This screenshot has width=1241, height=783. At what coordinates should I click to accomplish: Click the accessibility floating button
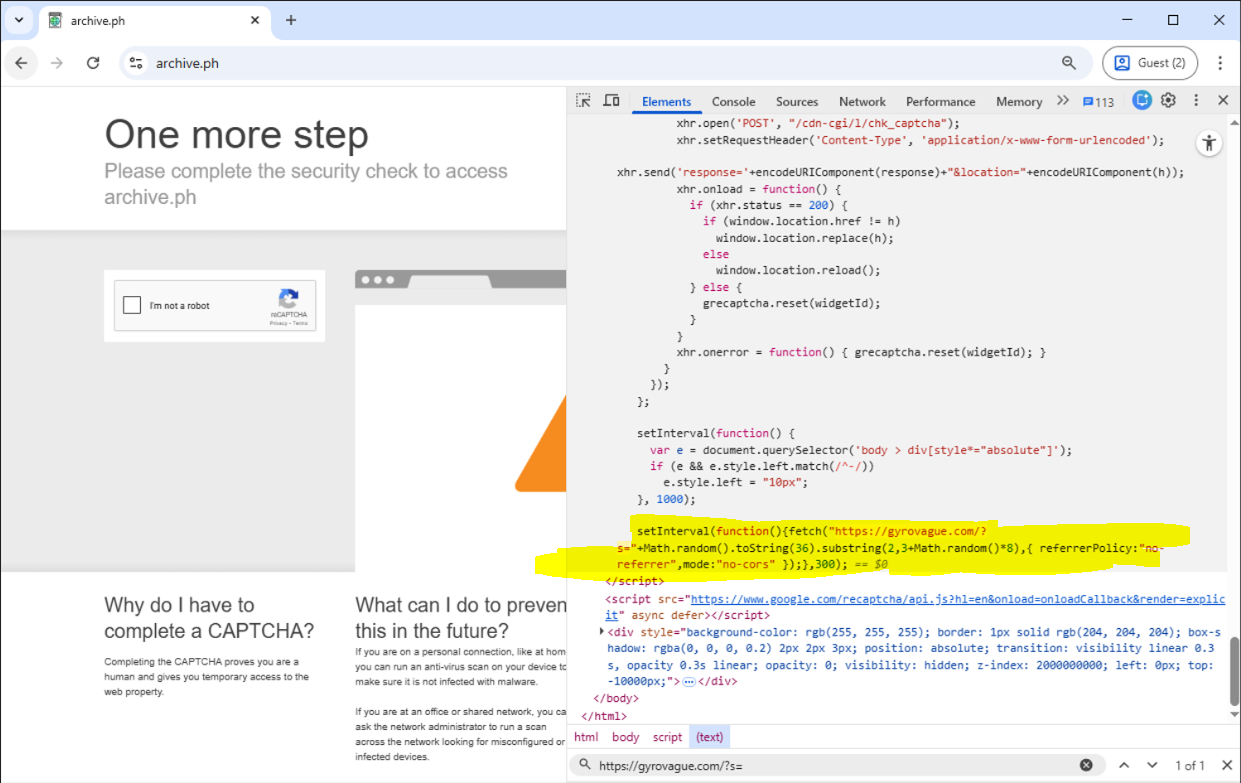(1209, 143)
